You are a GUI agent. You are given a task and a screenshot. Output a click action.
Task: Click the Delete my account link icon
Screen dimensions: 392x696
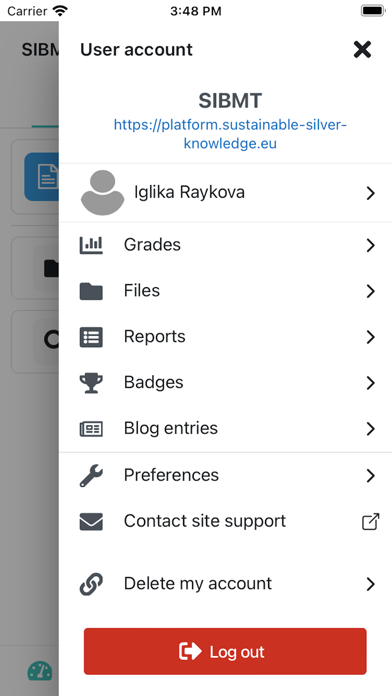(x=91, y=584)
